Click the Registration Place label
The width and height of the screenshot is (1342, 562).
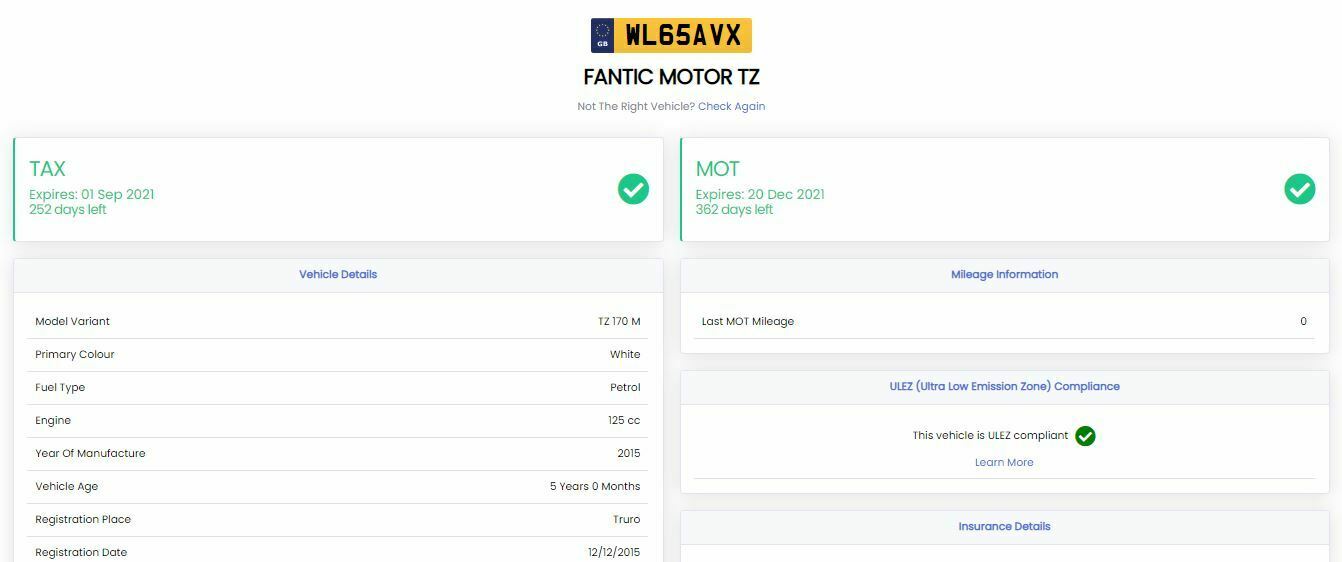(x=83, y=519)
